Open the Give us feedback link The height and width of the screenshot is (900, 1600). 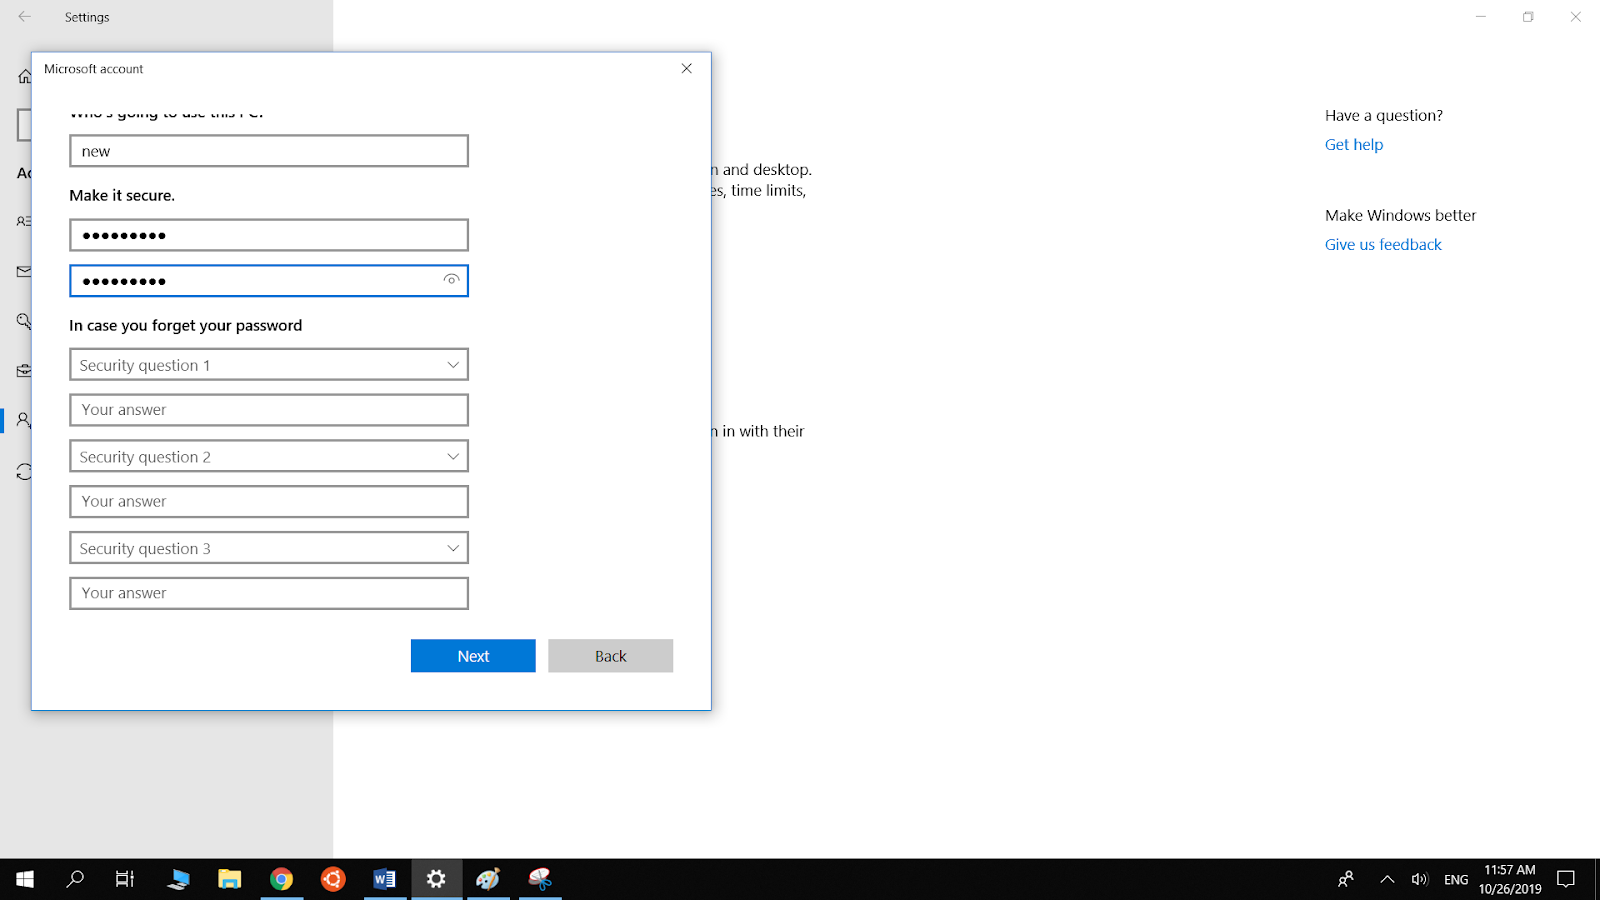click(1383, 244)
